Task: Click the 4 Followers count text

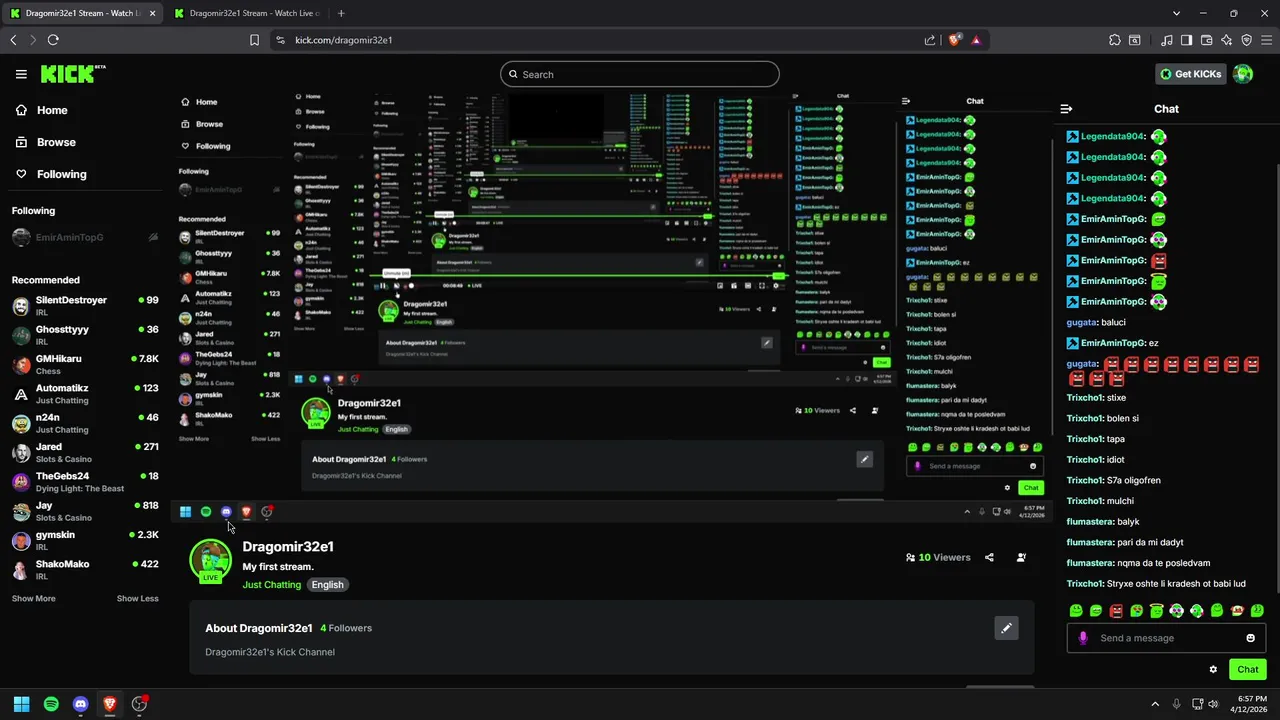Action: pos(346,628)
